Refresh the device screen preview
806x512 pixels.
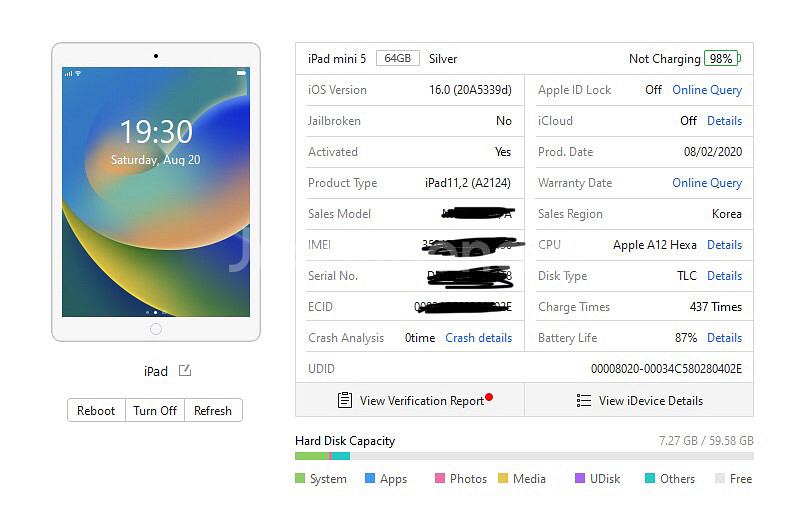click(213, 410)
